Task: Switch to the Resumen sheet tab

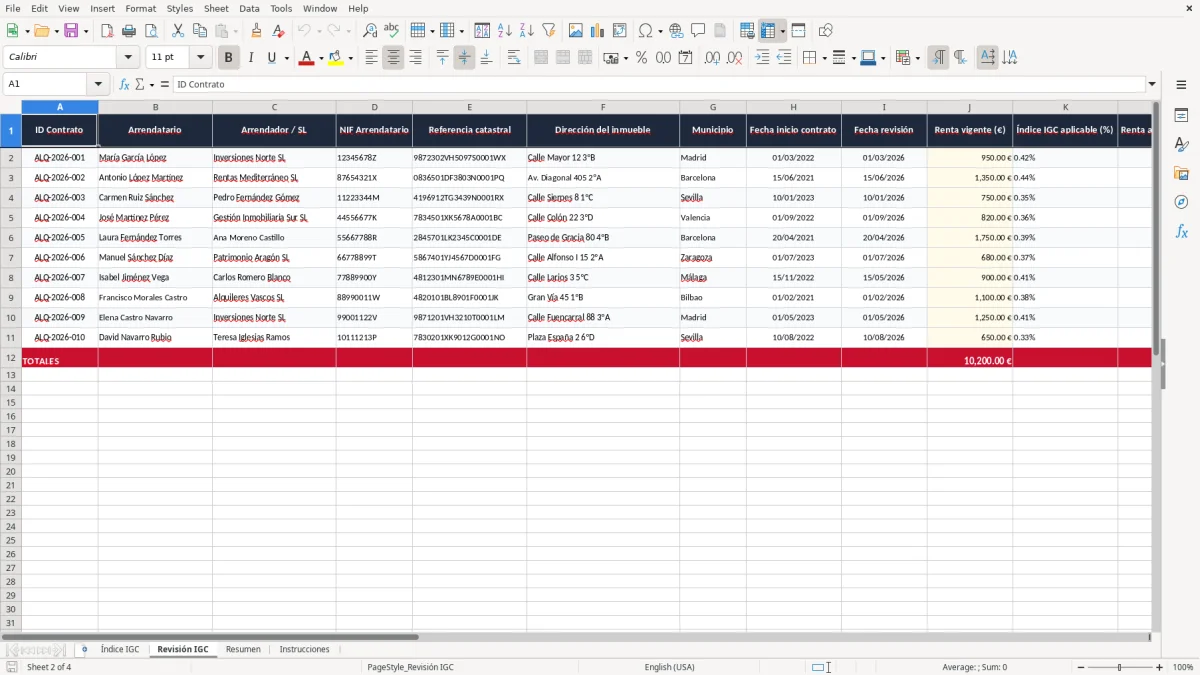Action: coord(243,649)
